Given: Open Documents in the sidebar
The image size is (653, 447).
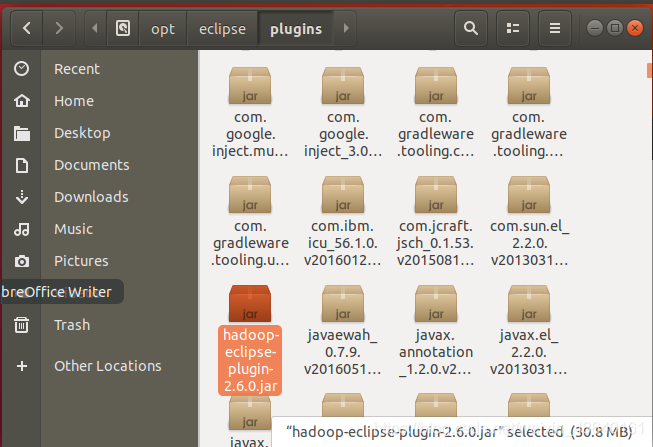Looking at the screenshot, I should pos(92,165).
